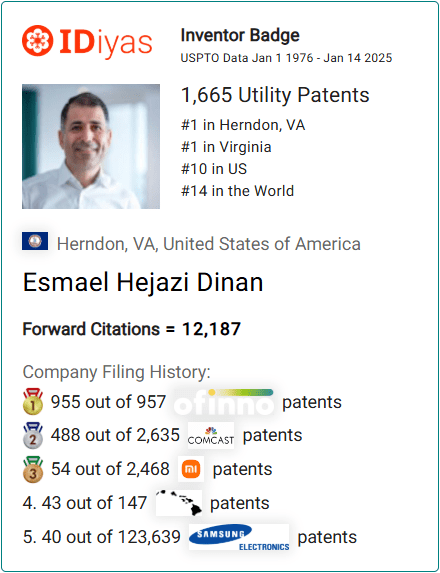
Task: Click the #14 in the World ranking
Action: click(x=238, y=191)
